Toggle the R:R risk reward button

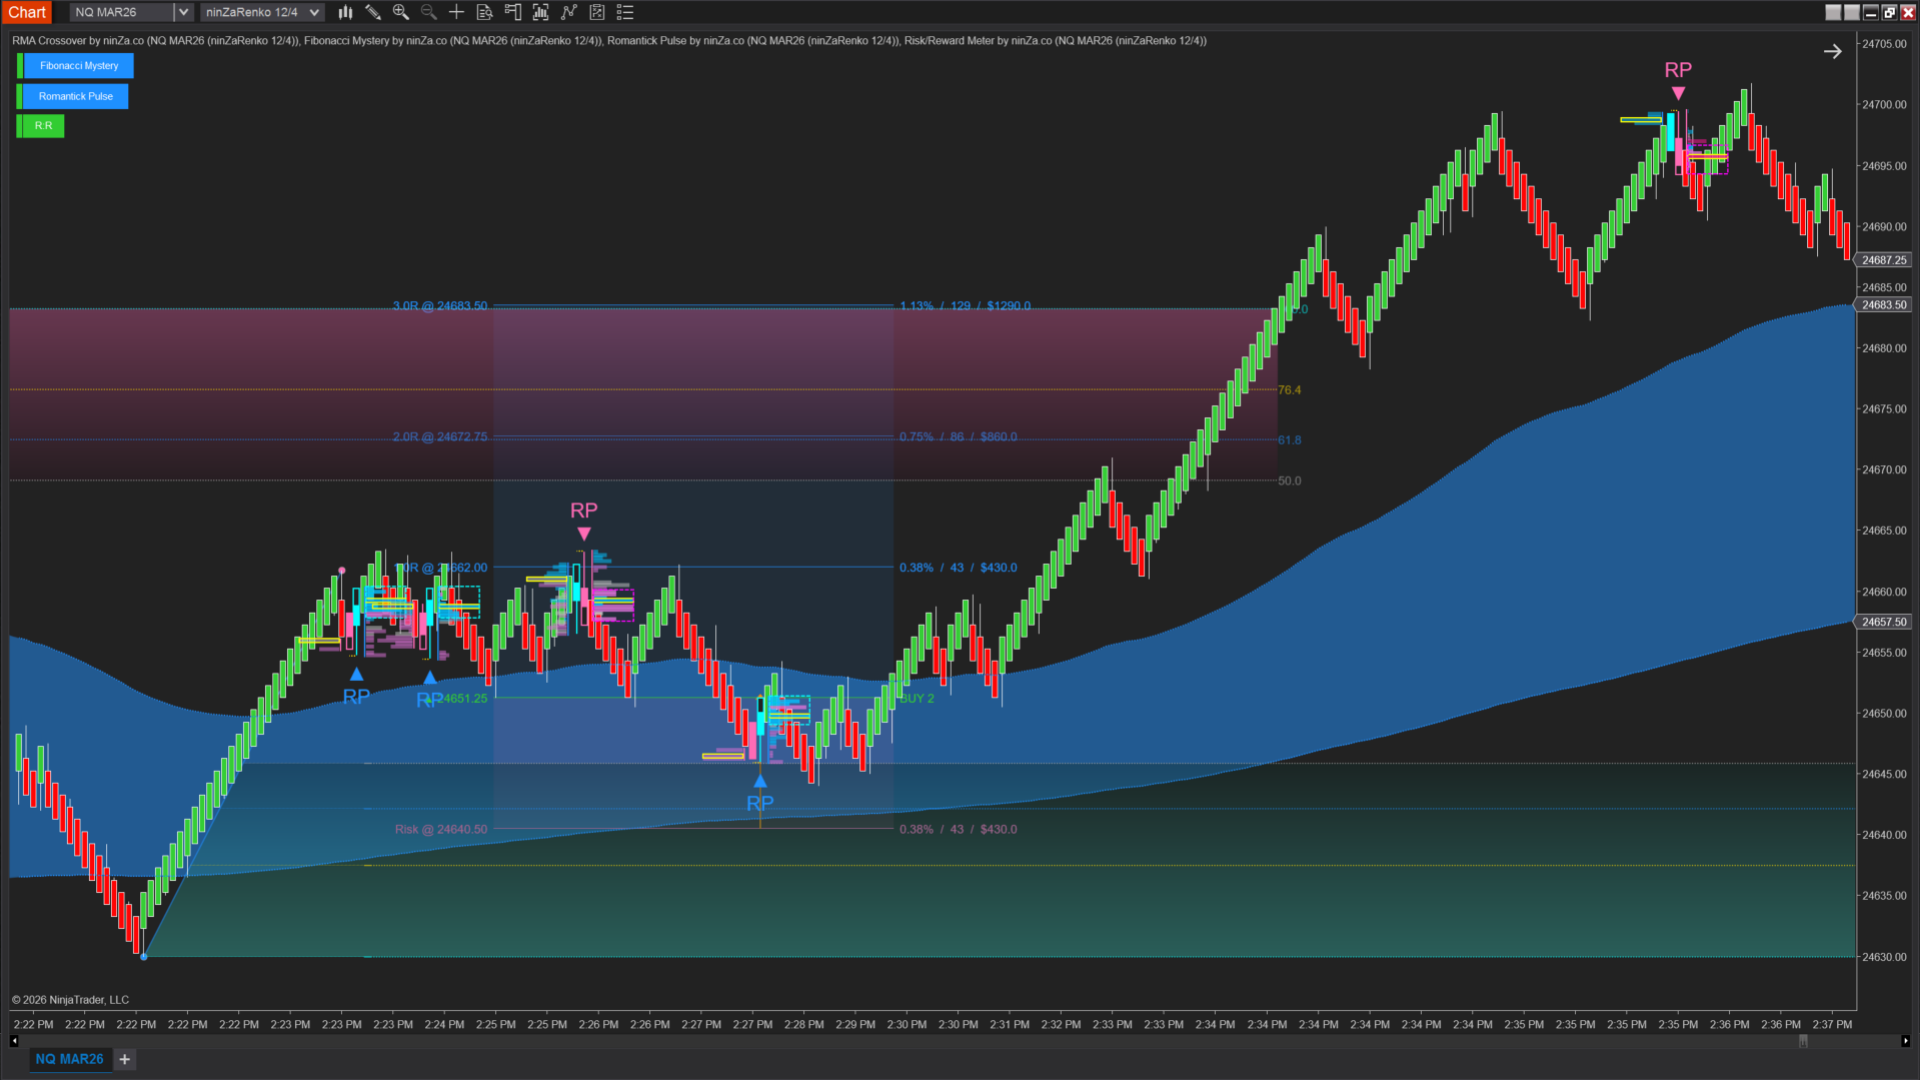pos(43,126)
